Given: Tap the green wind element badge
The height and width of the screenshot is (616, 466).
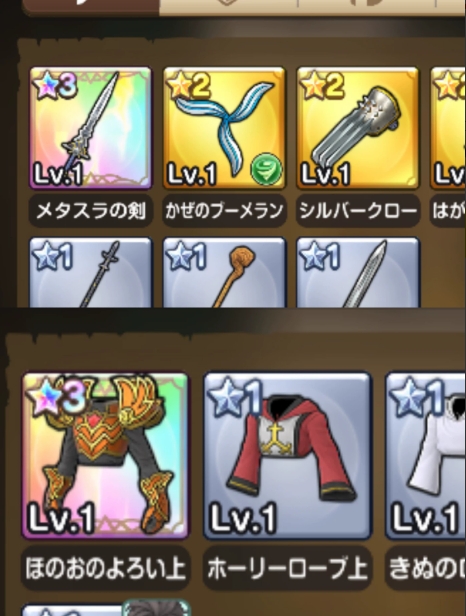Looking at the screenshot, I should (x=266, y=169).
